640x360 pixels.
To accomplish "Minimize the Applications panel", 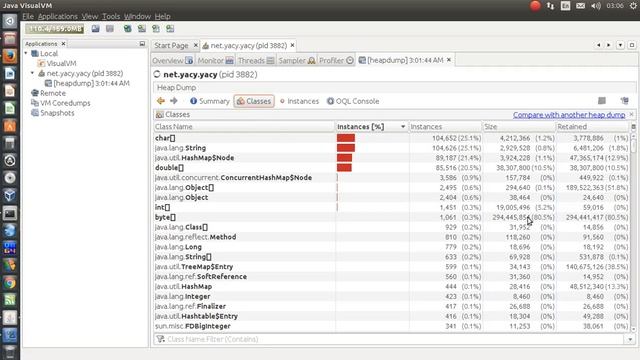I will [x=142, y=44].
